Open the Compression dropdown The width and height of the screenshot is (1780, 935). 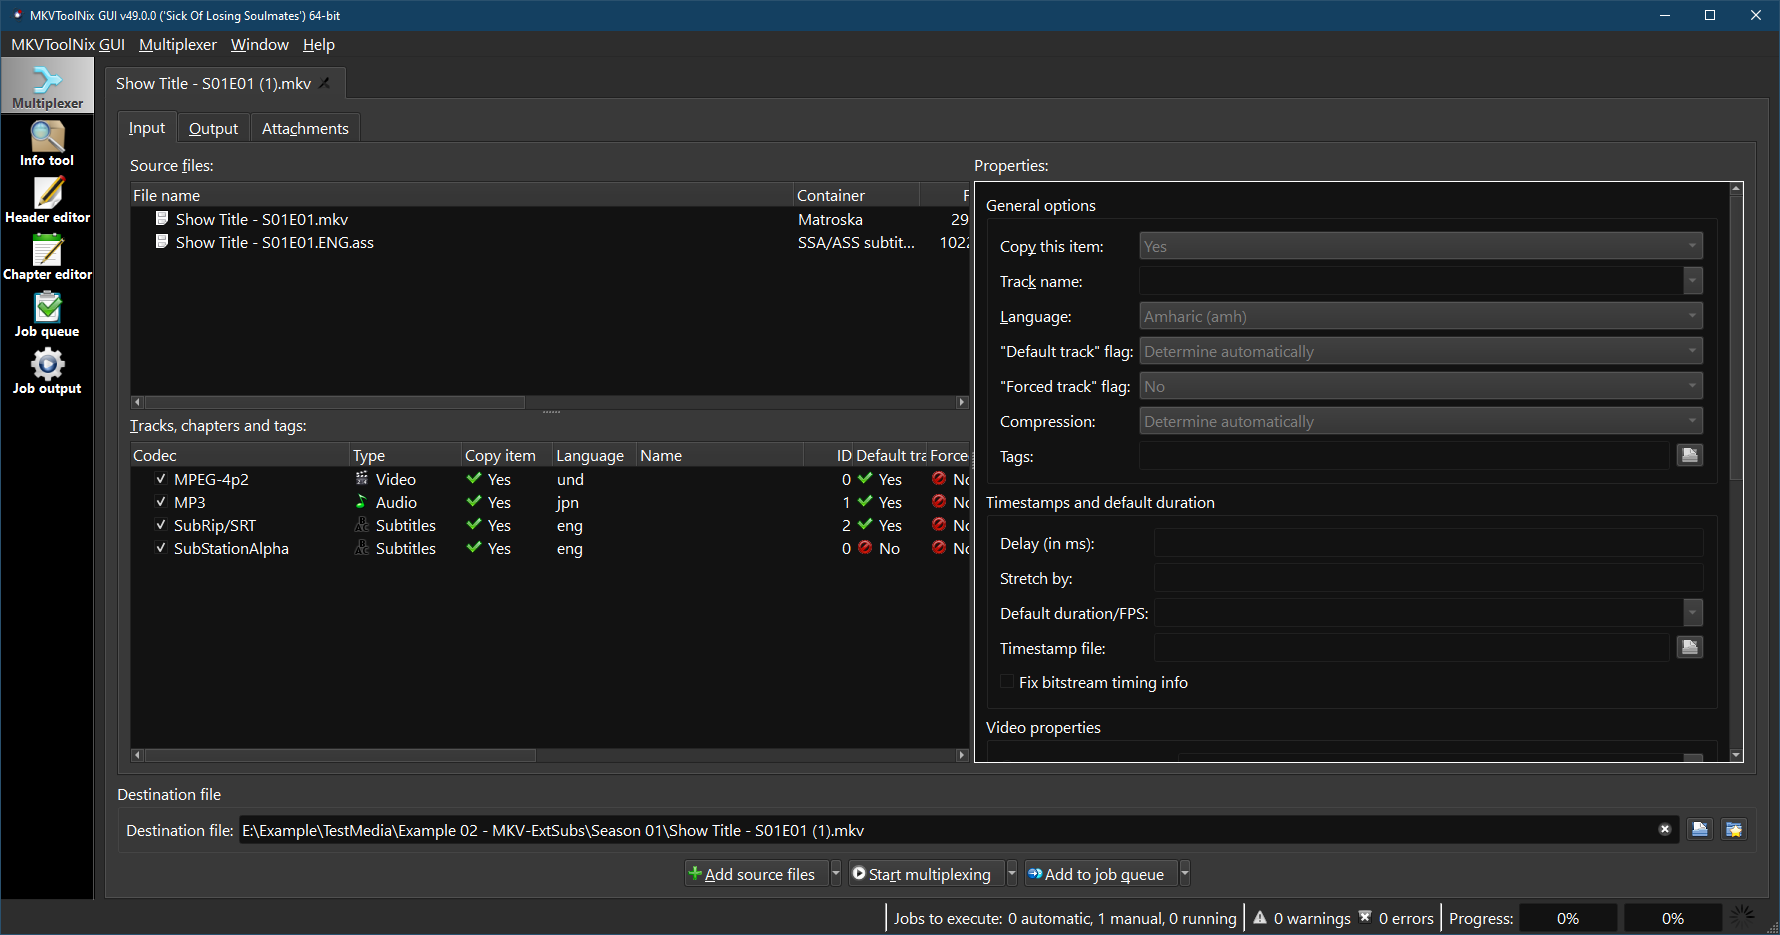(x=1421, y=421)
